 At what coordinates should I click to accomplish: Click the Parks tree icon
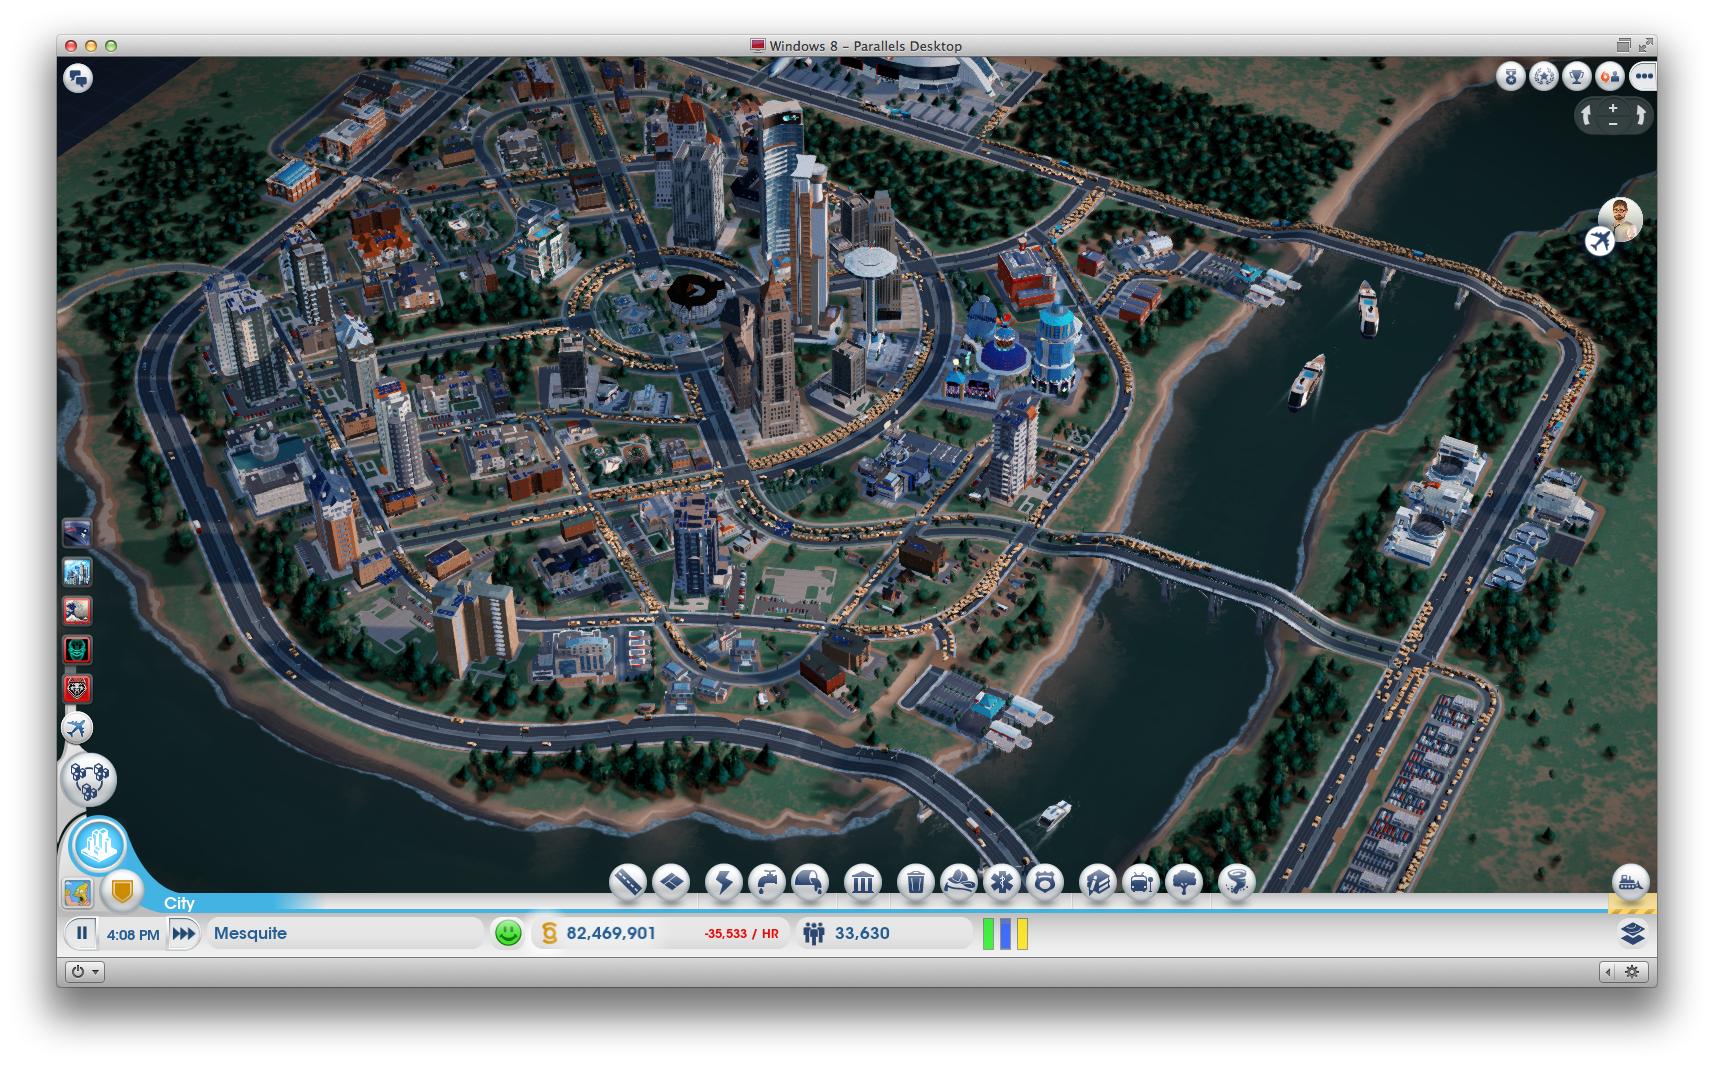tap(1184, 882)
